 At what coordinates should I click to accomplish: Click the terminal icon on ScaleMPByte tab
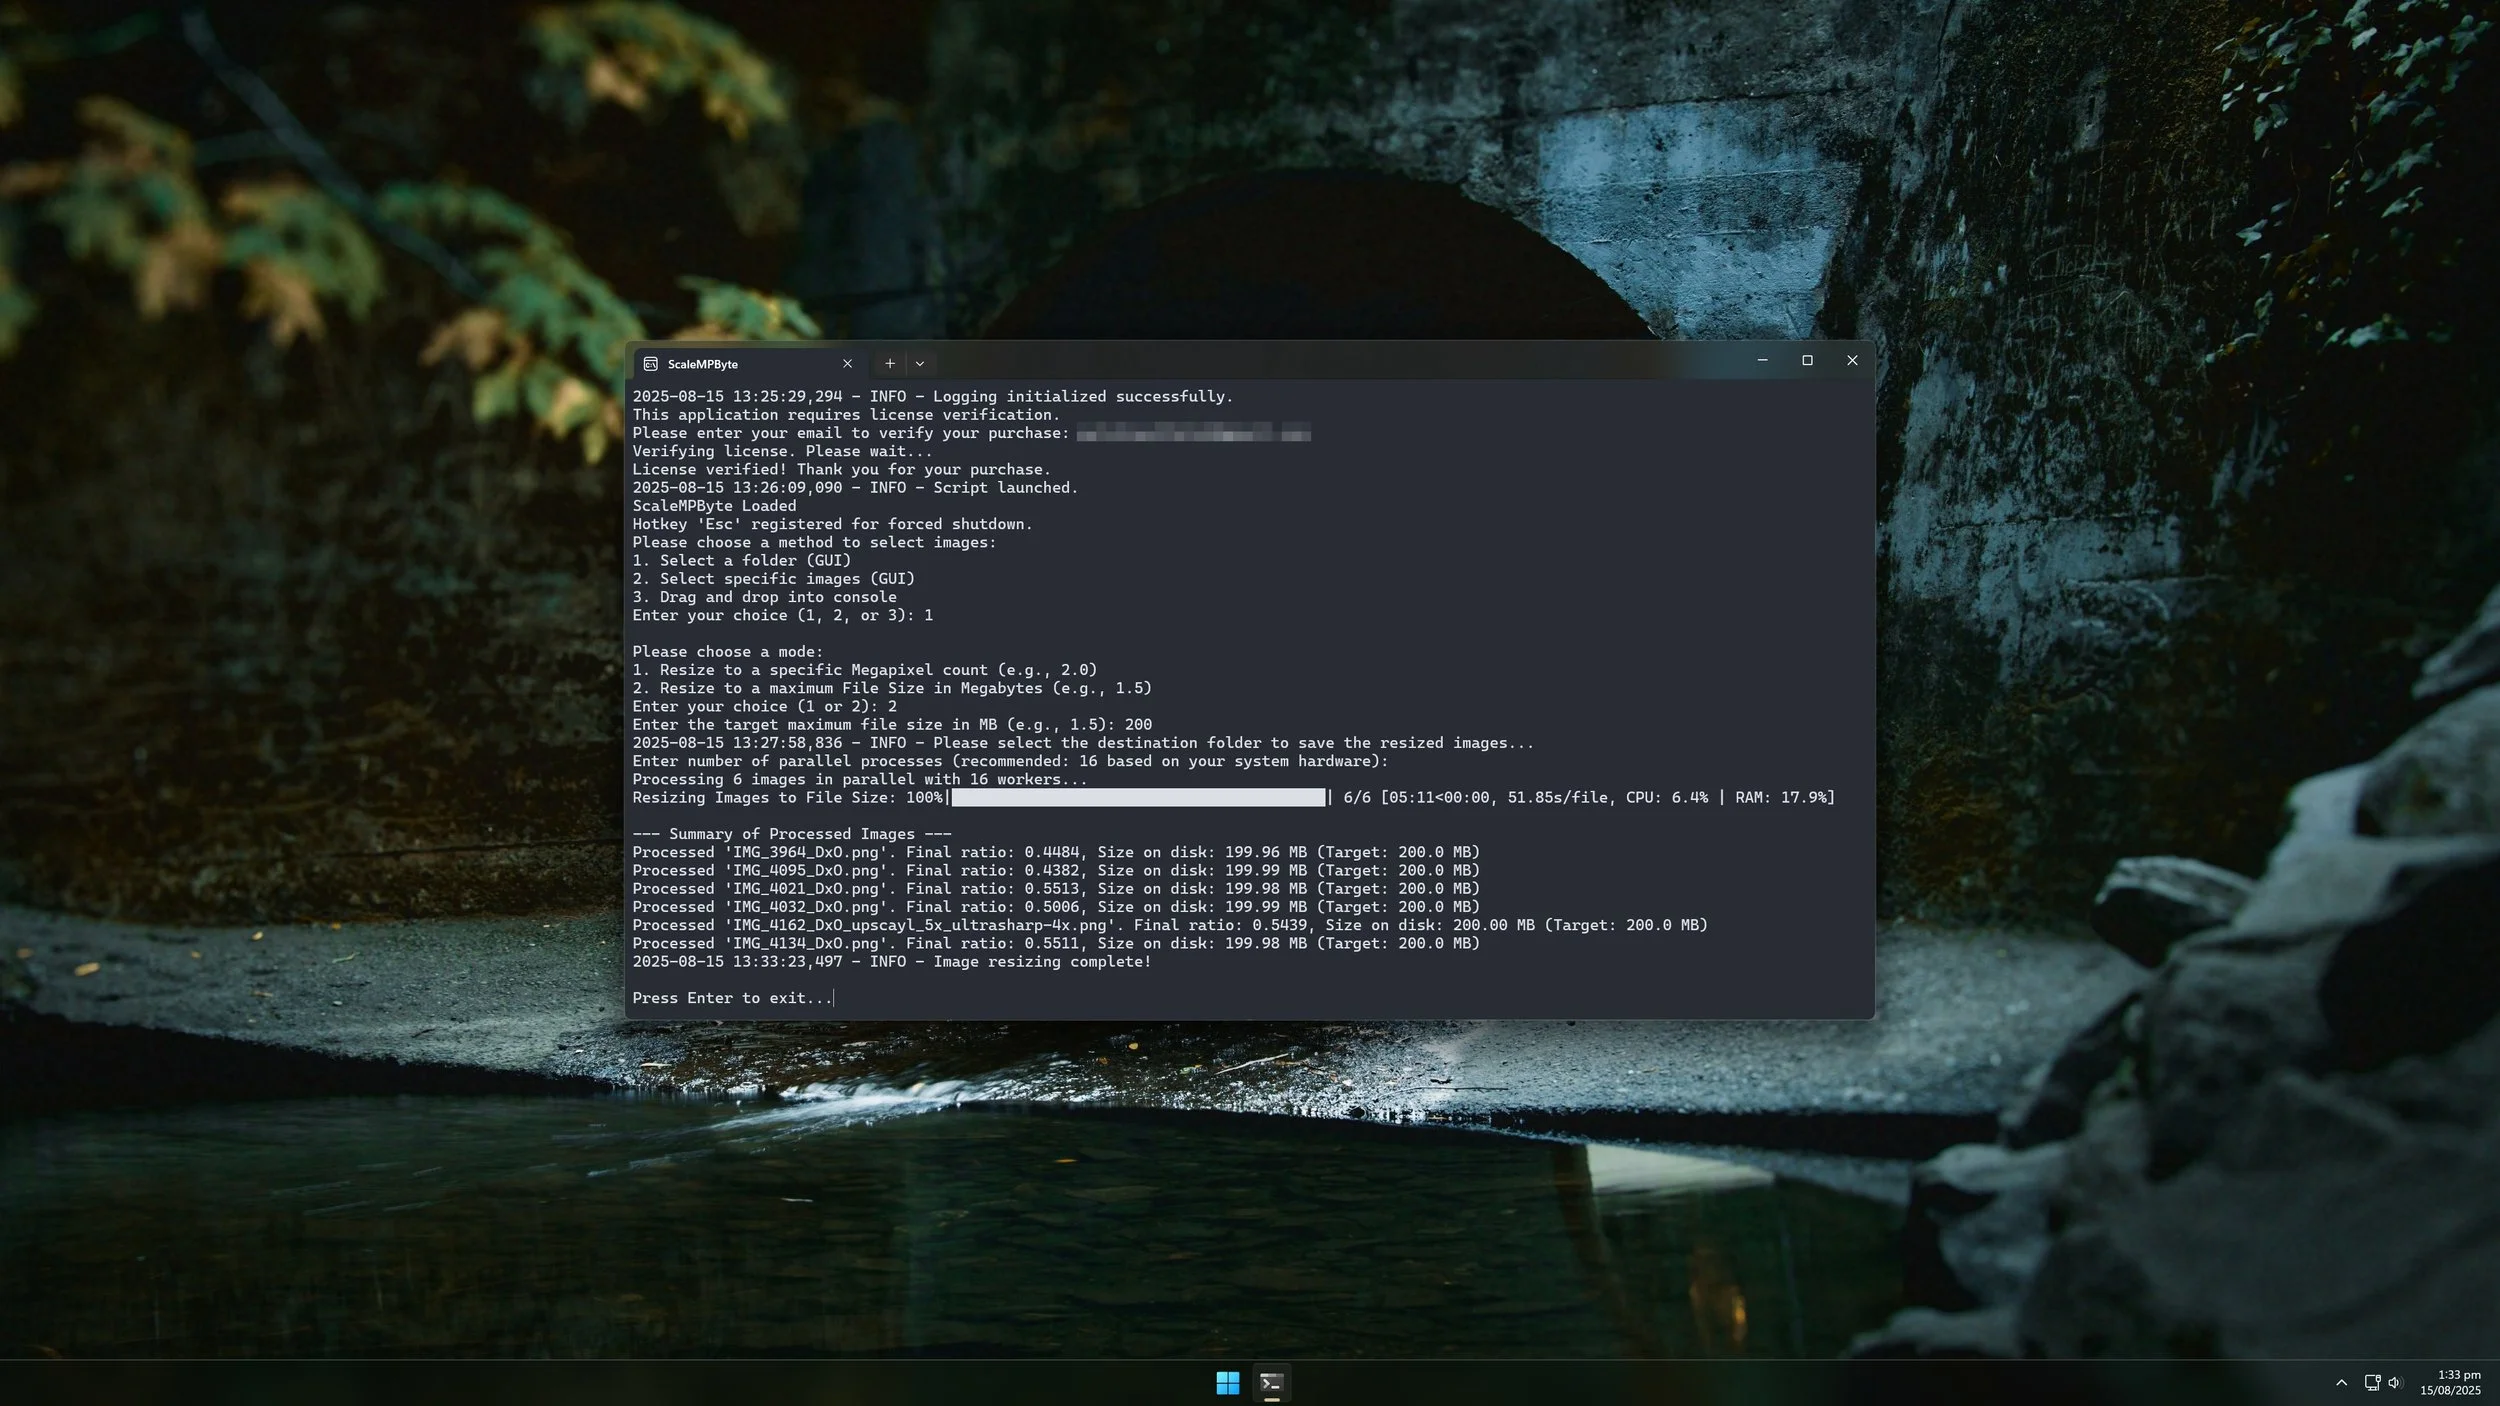(x=650, y=364)
